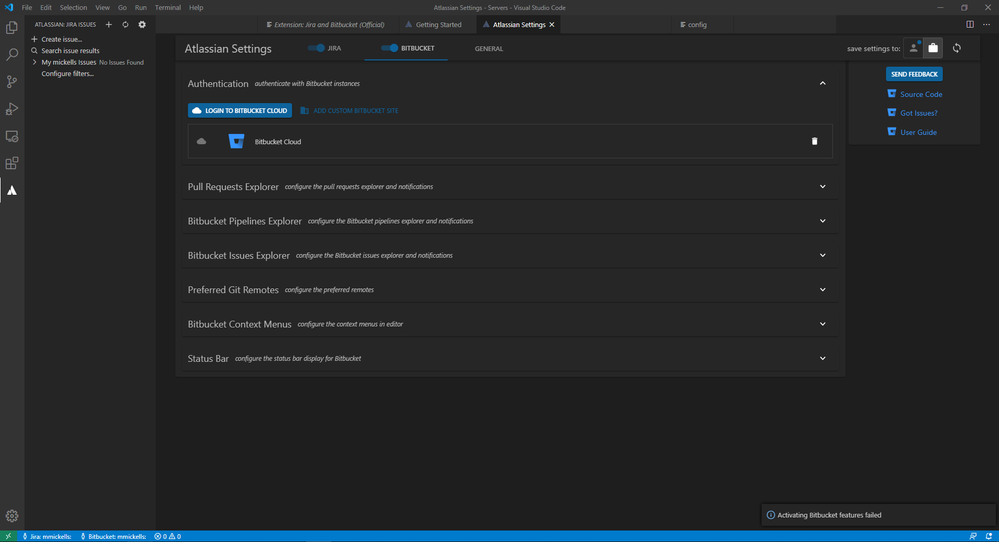Open the editor More Actions ellipsis
This screenshot has height=542, width=999.
pos(986,24)
